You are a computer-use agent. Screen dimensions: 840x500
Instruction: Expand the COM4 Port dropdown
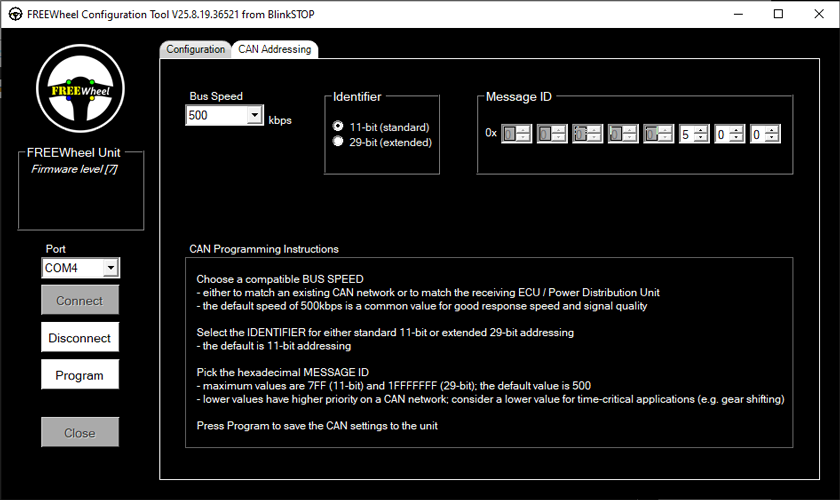[x=110, y=268]
